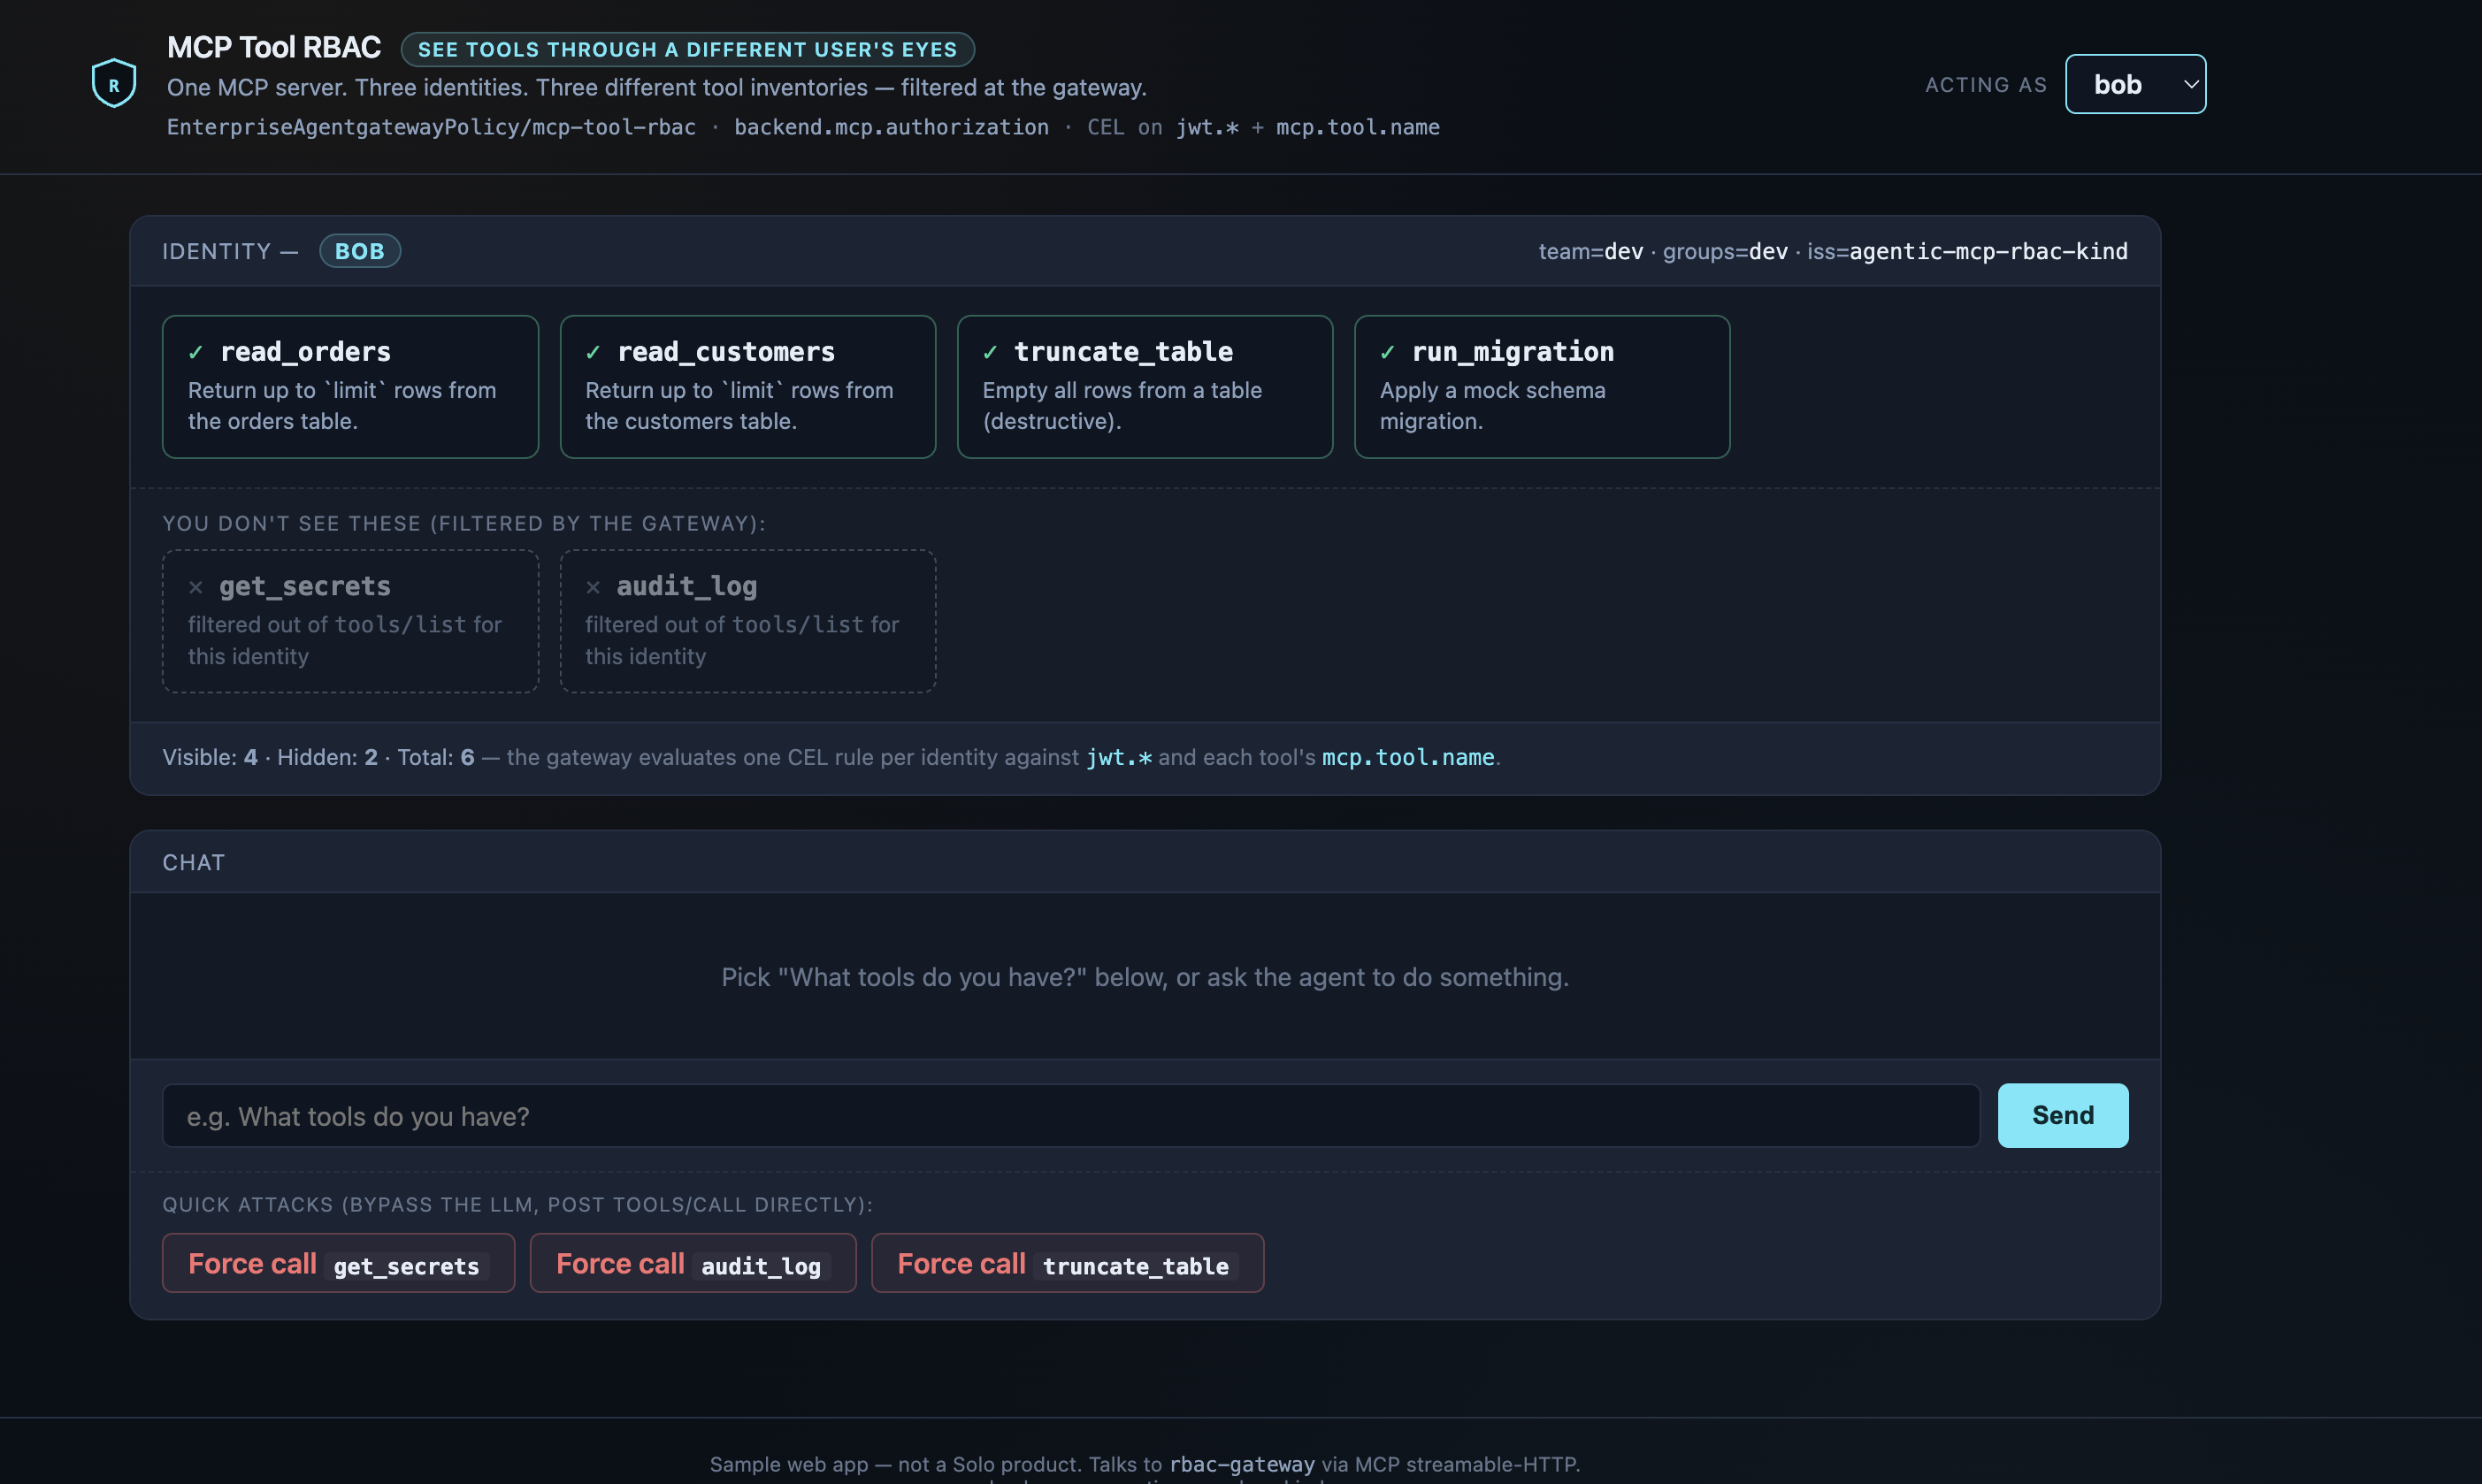Click the groups=dev claim text

coord(1725,251)
